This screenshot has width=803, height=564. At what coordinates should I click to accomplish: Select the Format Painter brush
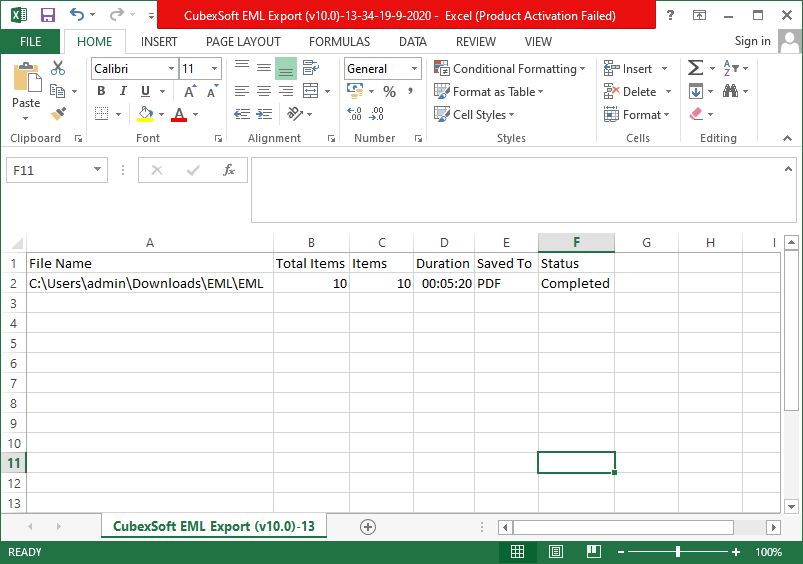coord(58,114)
